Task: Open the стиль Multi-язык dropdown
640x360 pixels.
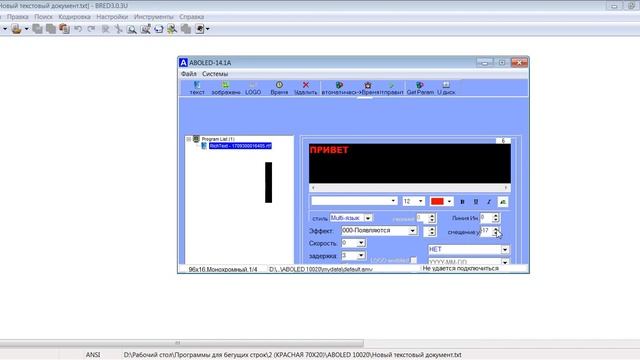Action: [368, 218]
